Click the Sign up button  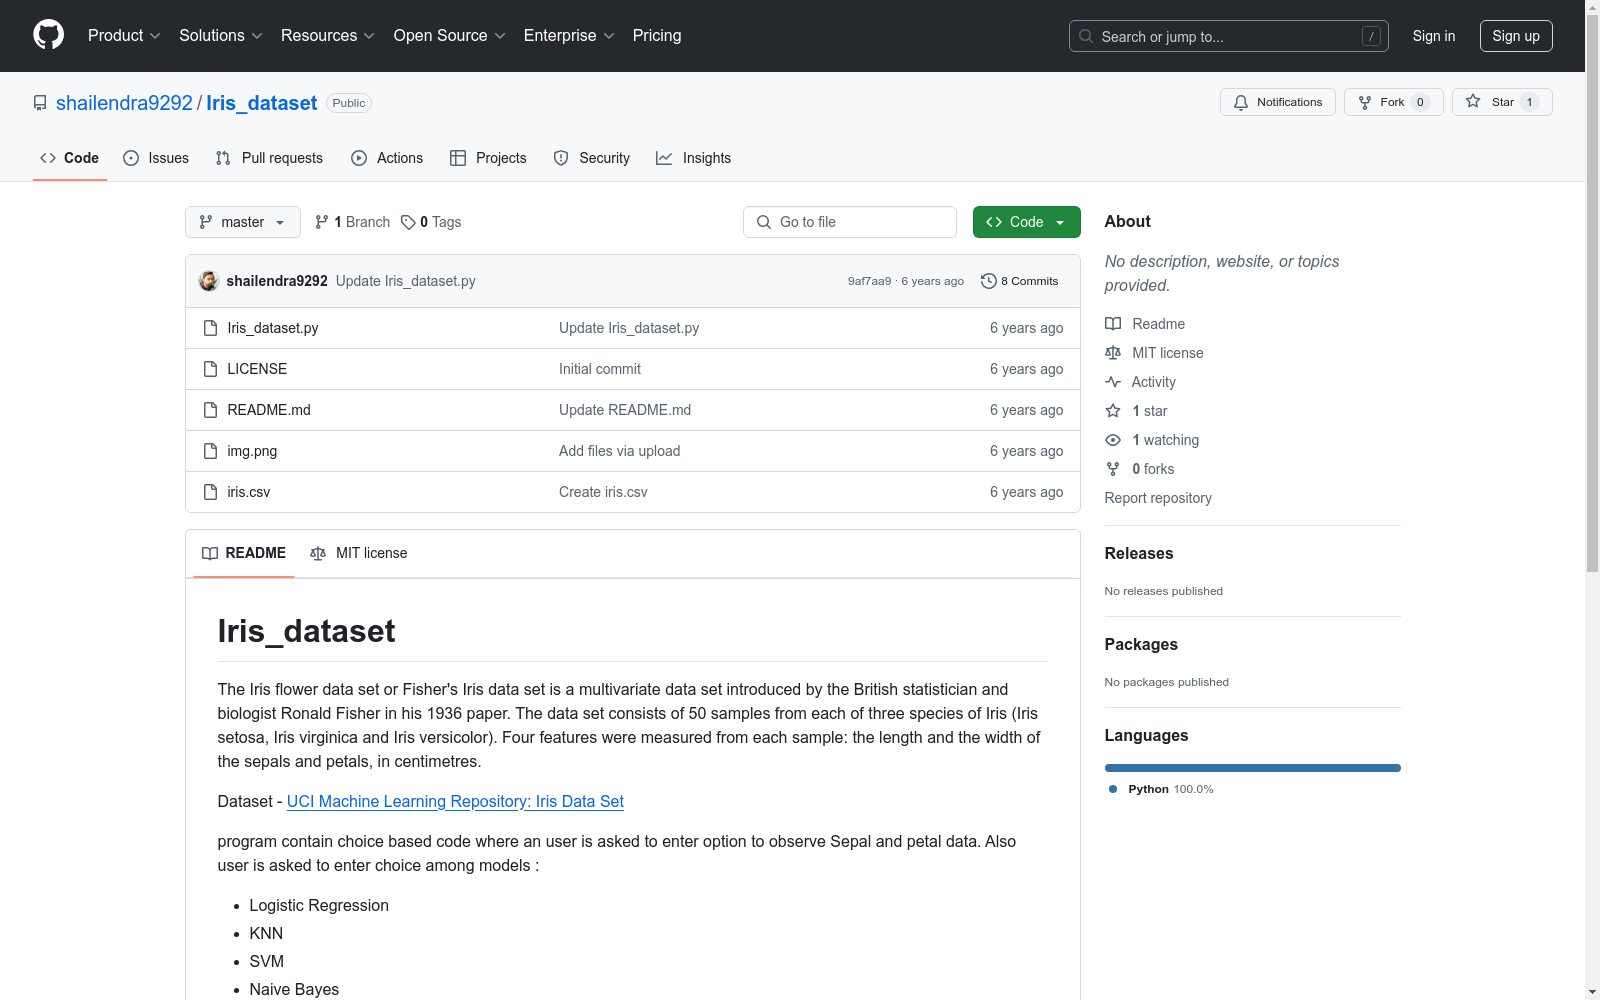tap(1516, 36)
